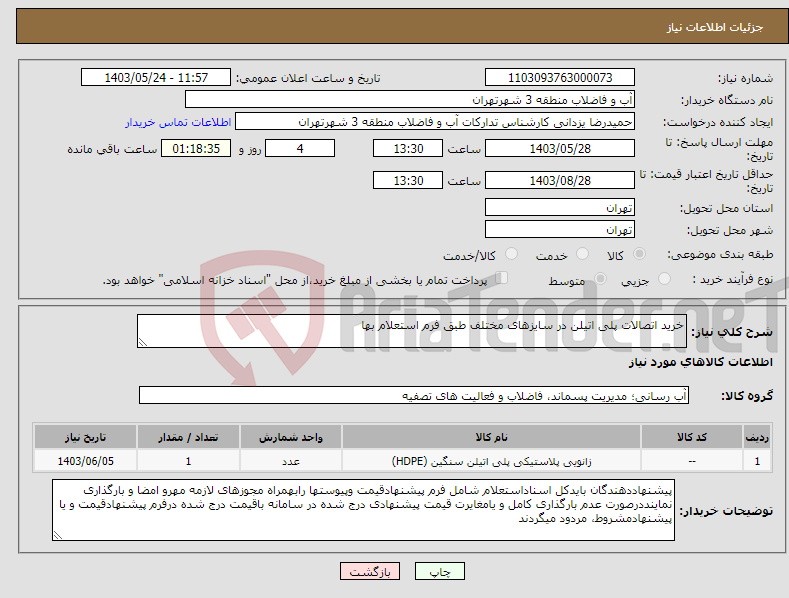The image size is (789, 598).
Task: Click the واحد شمارش column header
Action: [290, 437]
